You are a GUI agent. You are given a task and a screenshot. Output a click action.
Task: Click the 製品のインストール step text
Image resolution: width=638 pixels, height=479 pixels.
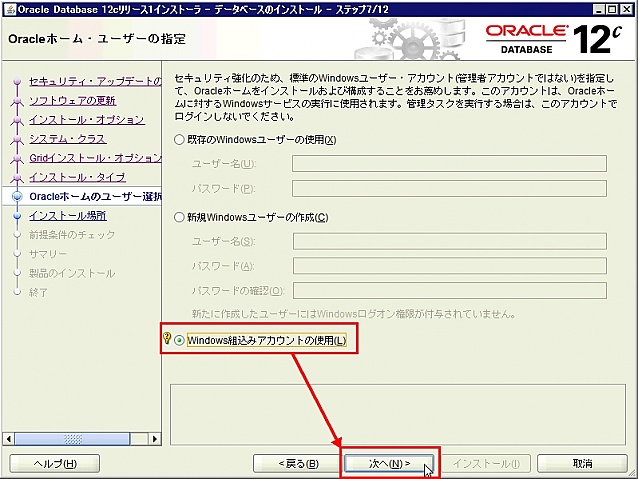tap(72, 273)
